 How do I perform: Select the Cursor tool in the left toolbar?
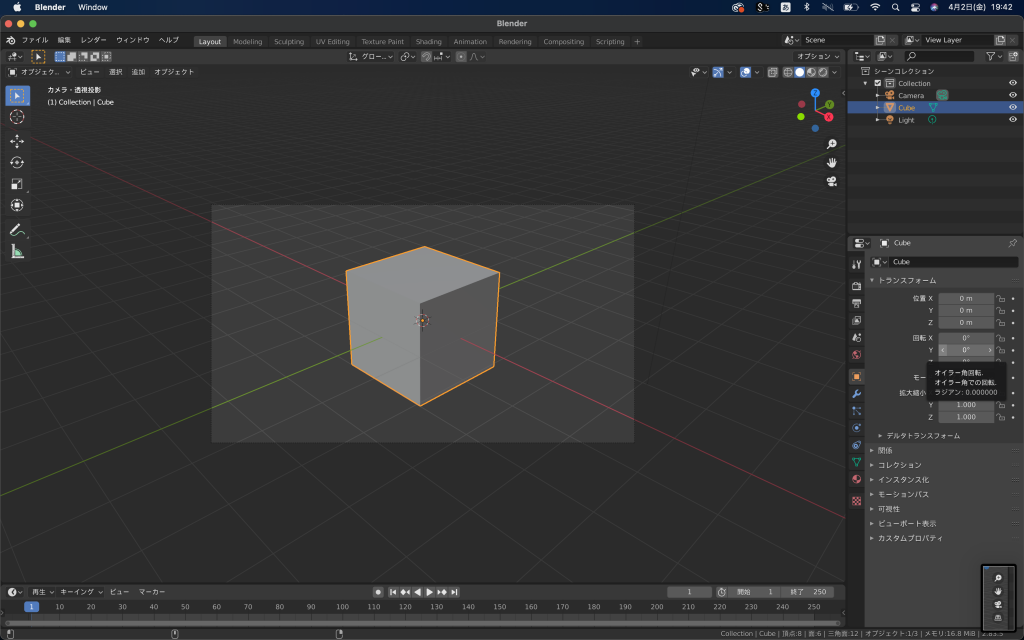(x=17, y=117)
